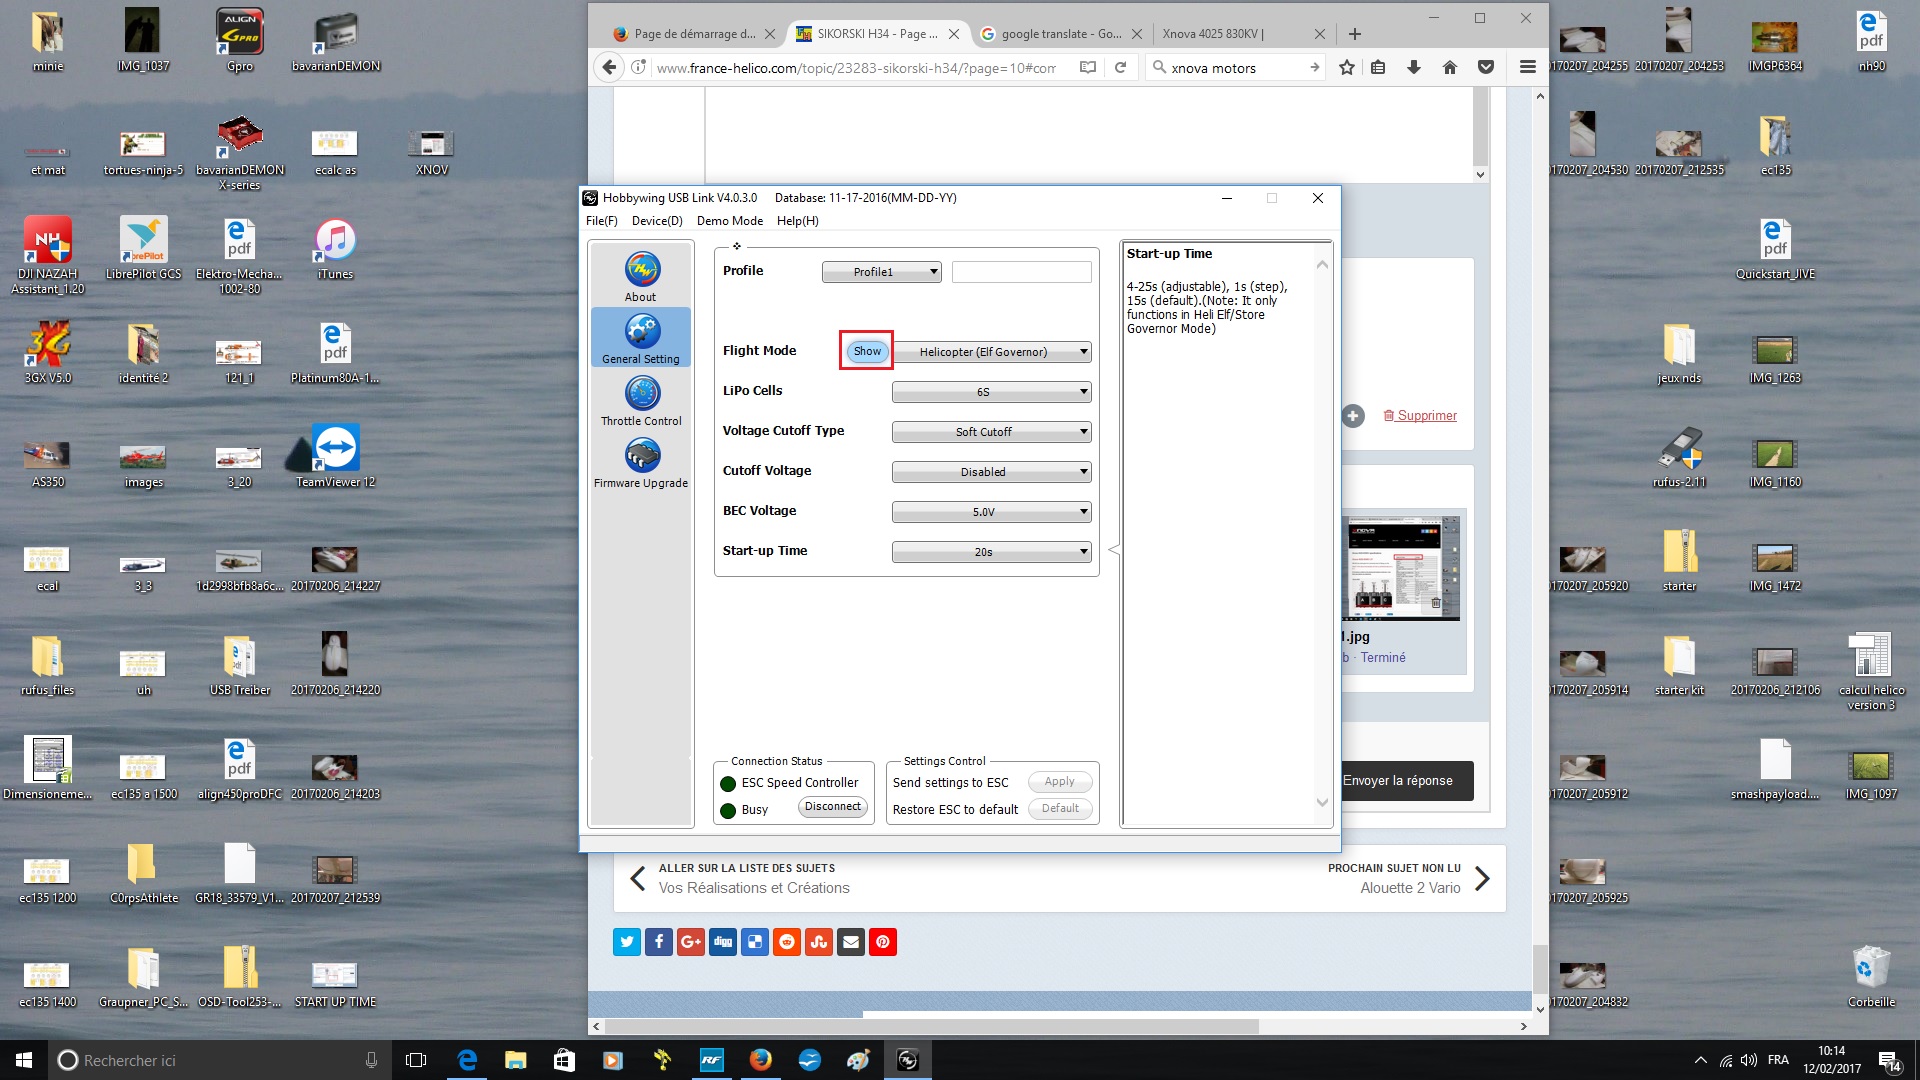This screenshot has width=1920, height=1080.
Task: Bookmark this page with star icon
Action: (1347, 68)
